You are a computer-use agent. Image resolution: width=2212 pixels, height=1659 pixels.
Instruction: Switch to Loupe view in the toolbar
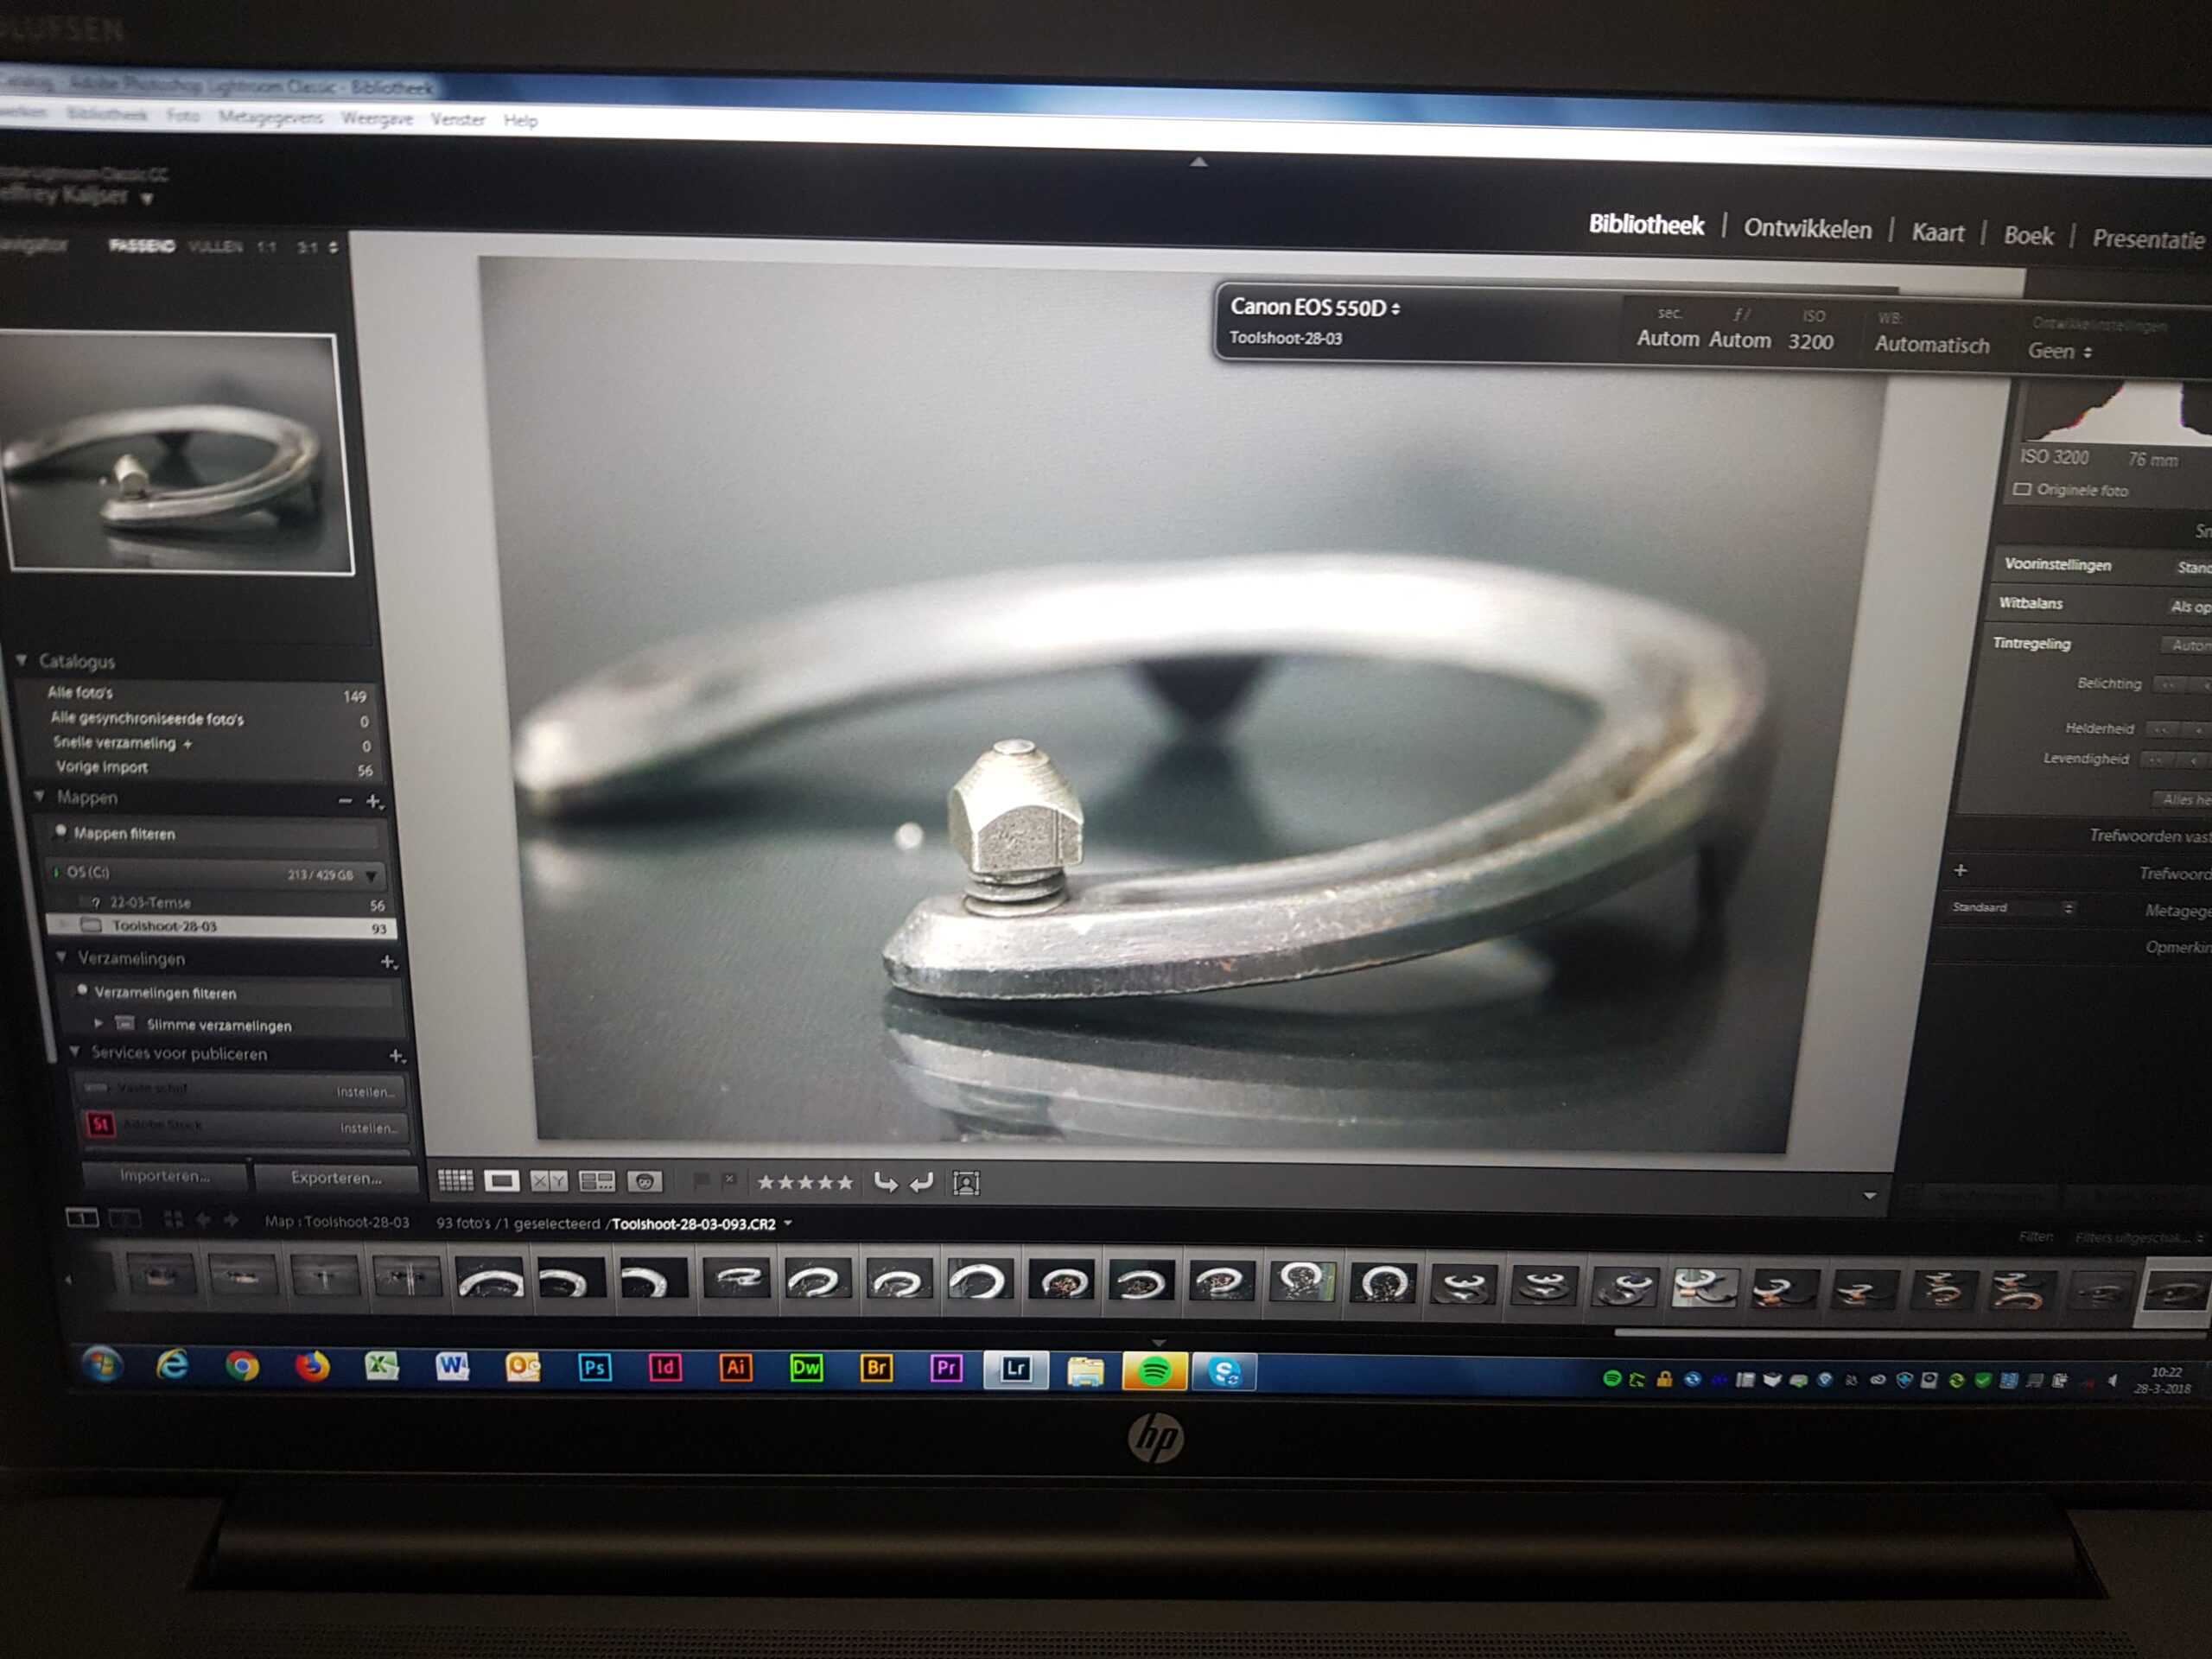[501, 1181]
